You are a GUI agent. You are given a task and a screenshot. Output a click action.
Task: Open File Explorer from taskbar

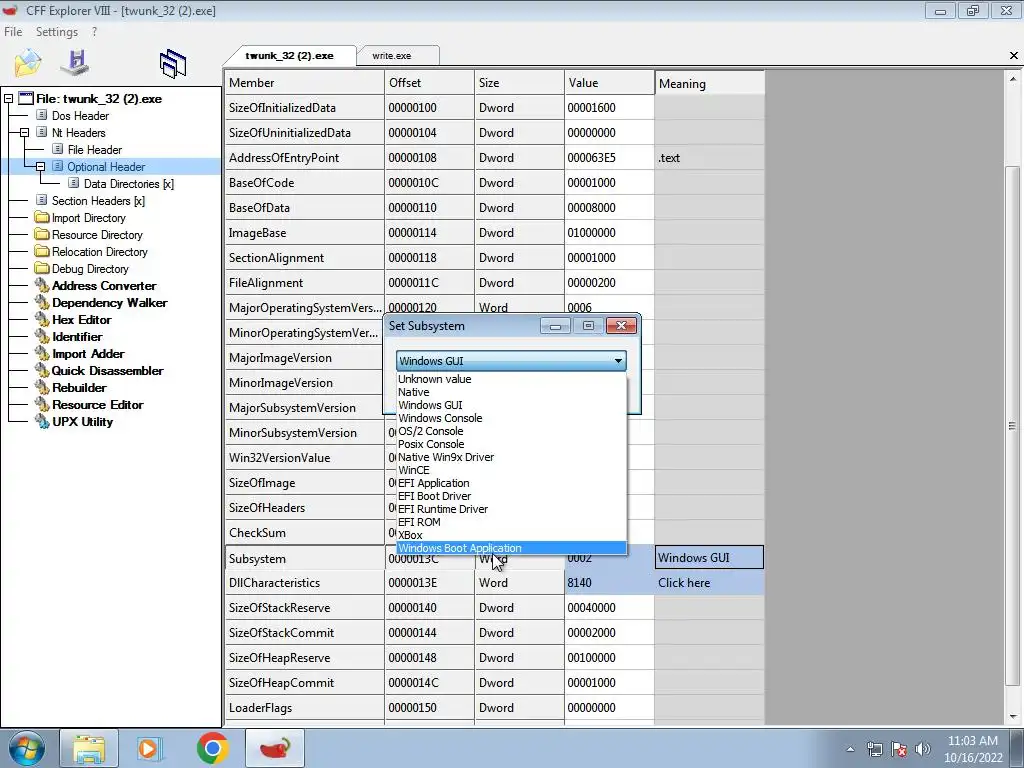tap(89, 748)
